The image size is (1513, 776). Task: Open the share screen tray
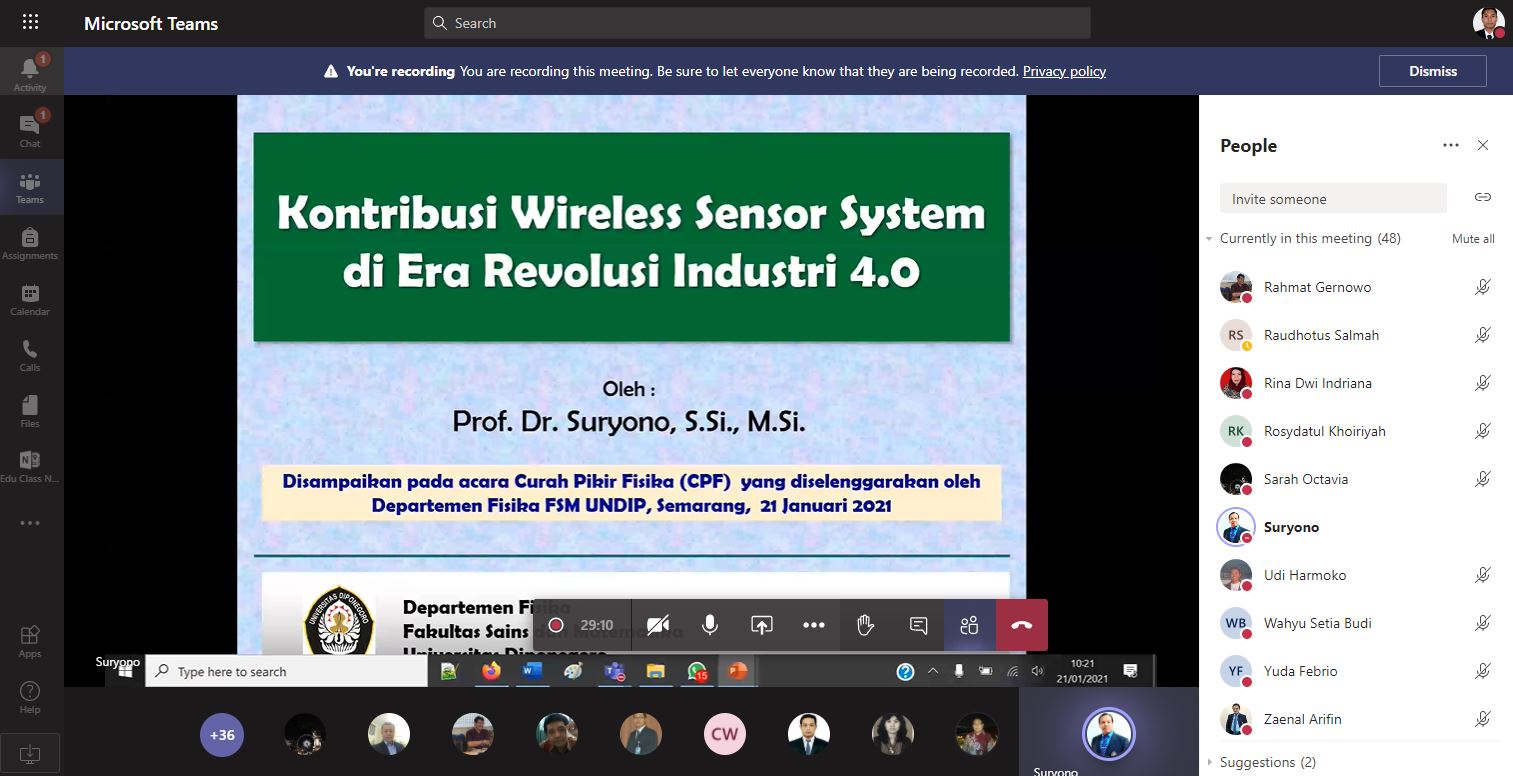pos(762,625)
